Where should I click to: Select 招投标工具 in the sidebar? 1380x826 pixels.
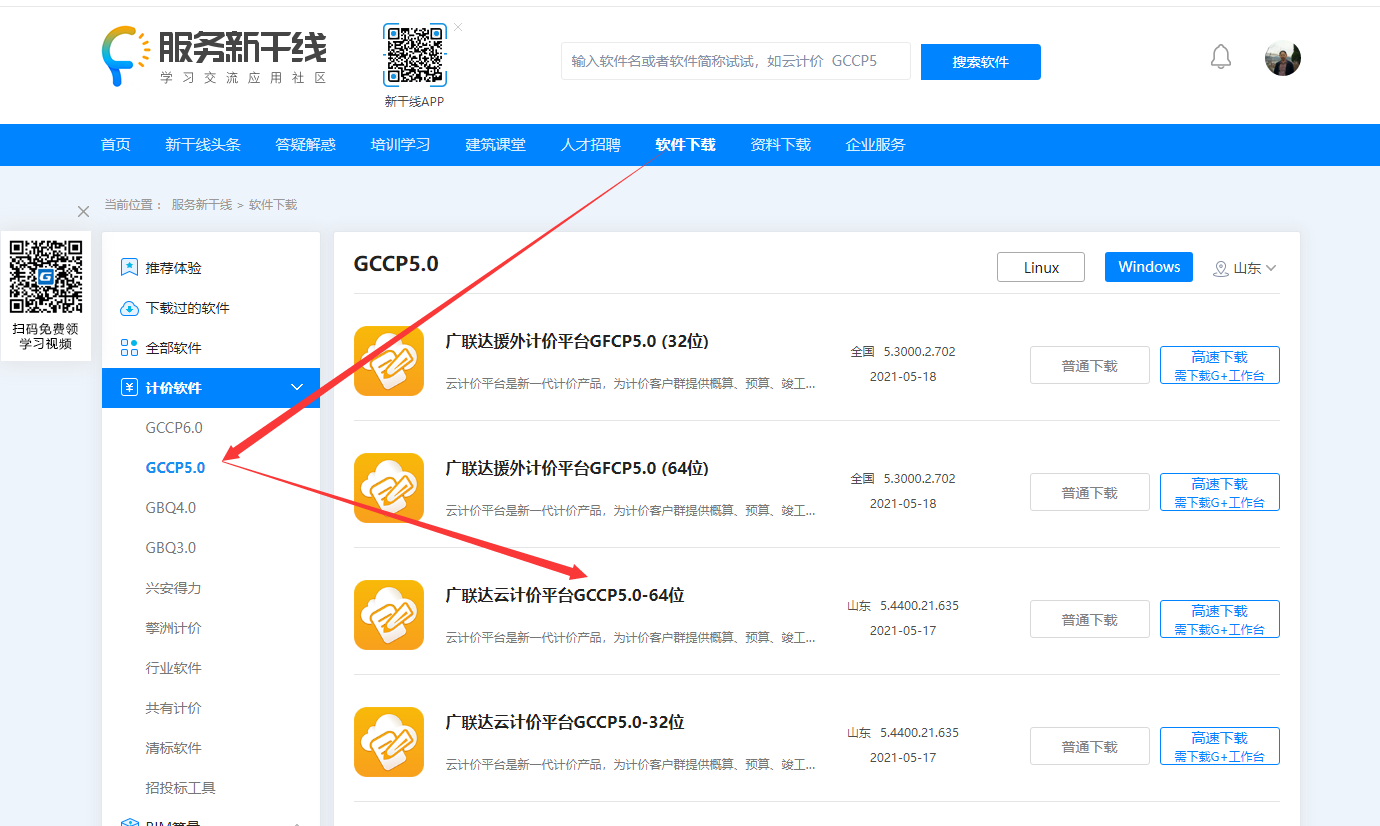click(x=180, y=788)
